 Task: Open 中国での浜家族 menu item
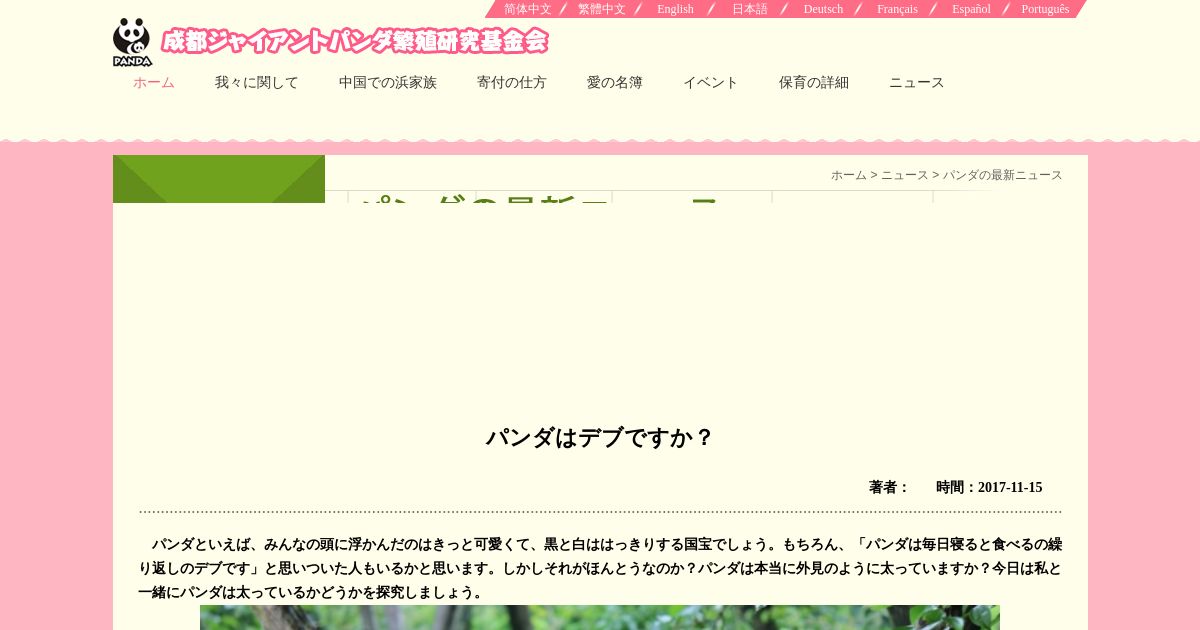[388, 83]
